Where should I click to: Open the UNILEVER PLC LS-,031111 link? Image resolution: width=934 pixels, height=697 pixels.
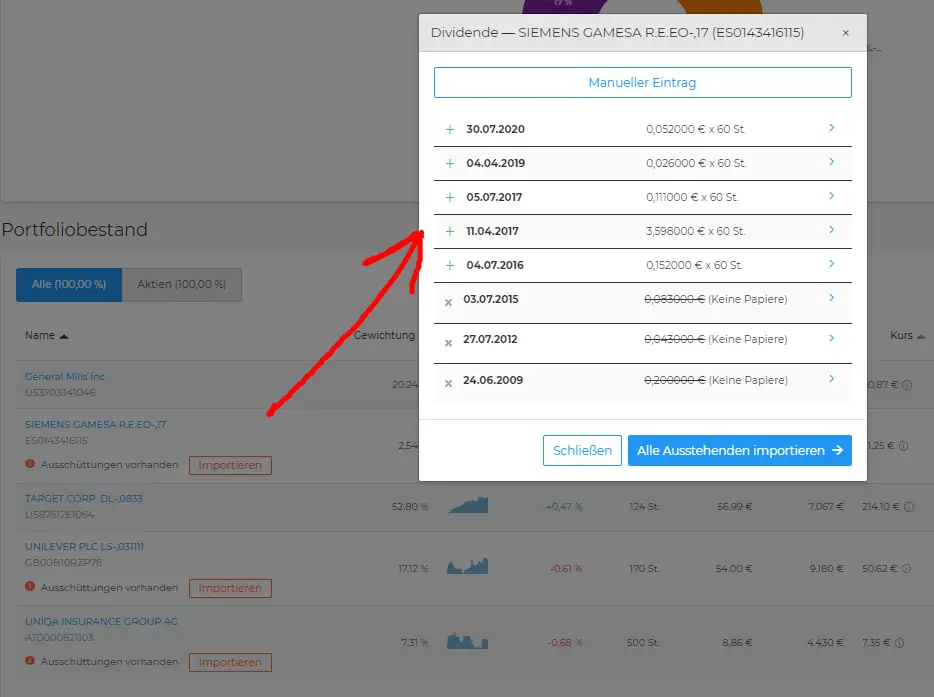coord(84,547)
